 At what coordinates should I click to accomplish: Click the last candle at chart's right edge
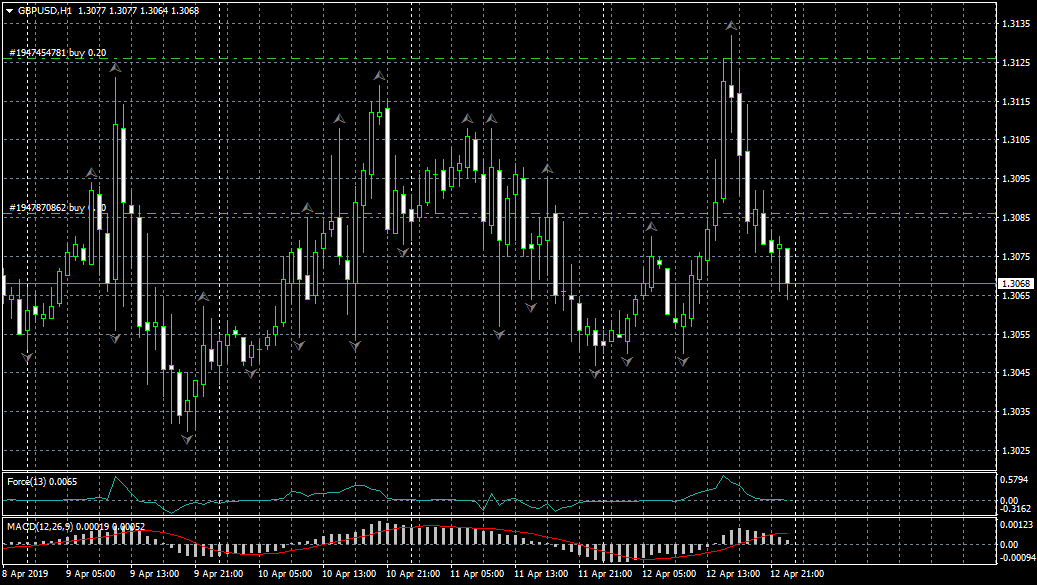(788, 266)
